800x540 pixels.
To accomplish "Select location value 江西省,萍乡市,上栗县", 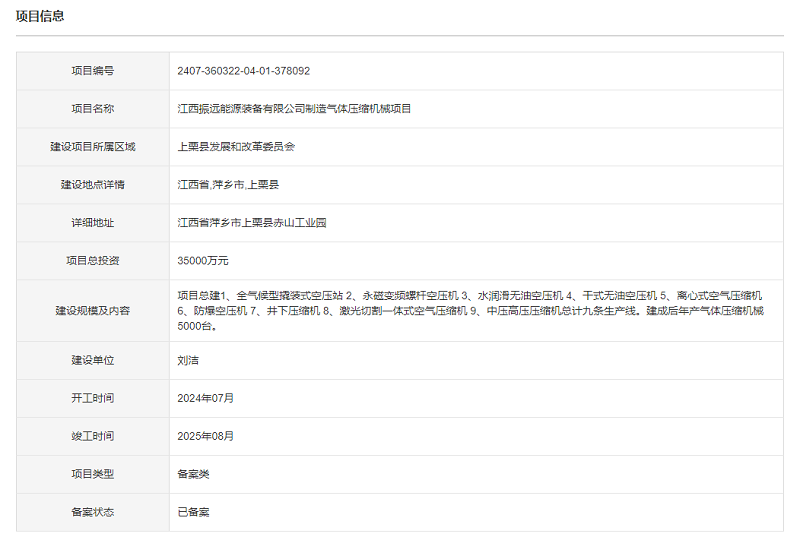I will [x=228, y=185].
